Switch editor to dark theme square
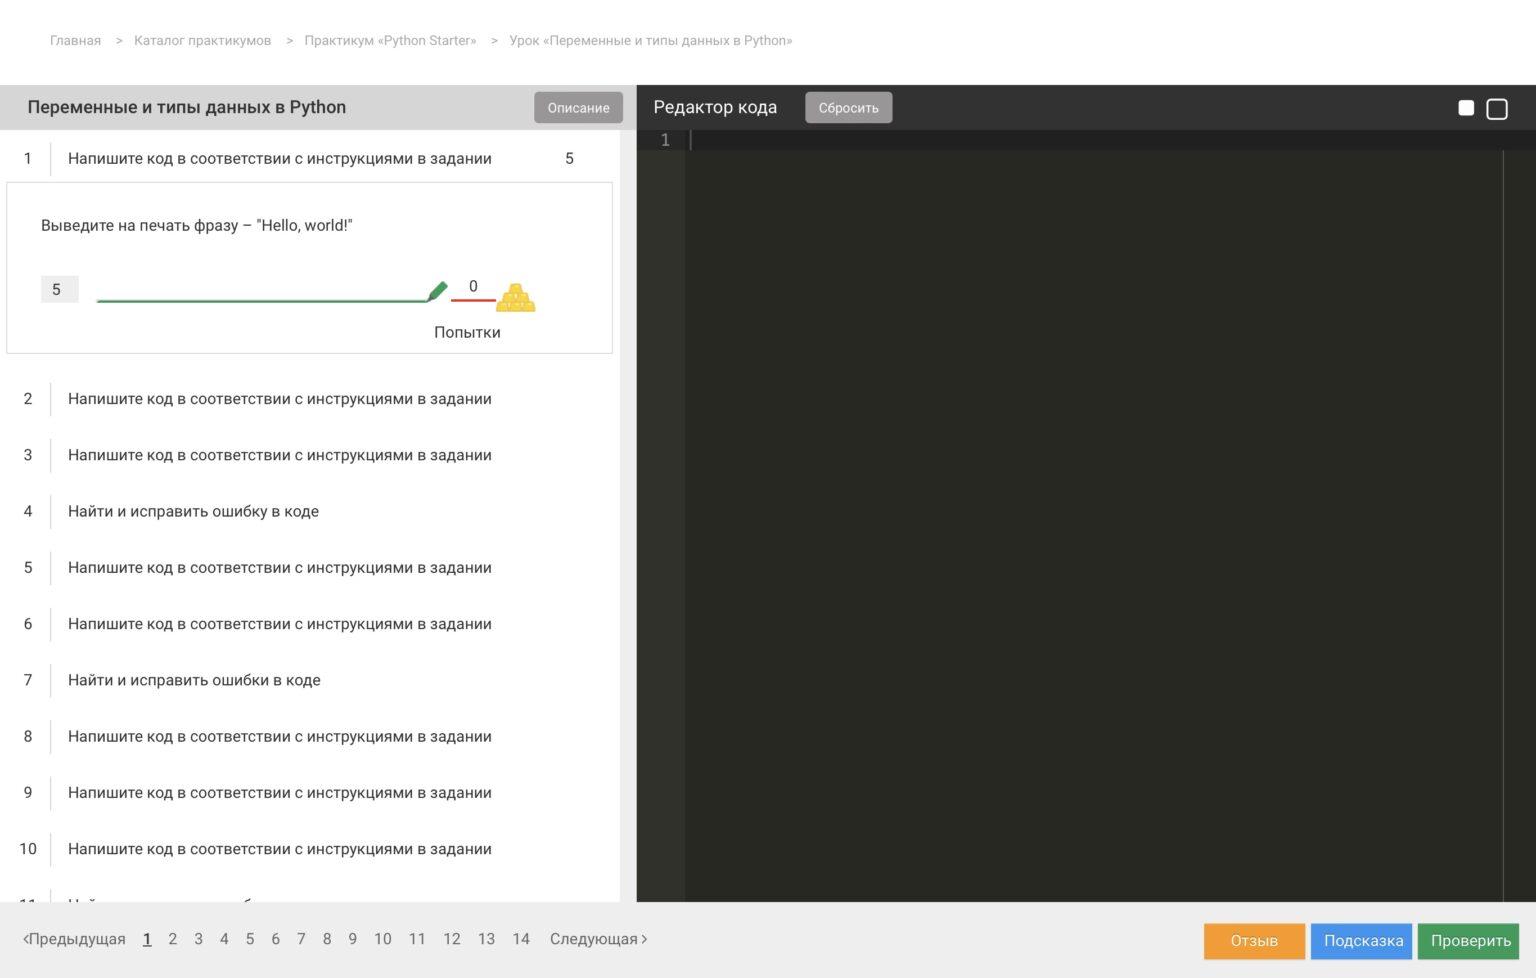The width and height of the screenshot is (1536, 978). point(1497,109)
